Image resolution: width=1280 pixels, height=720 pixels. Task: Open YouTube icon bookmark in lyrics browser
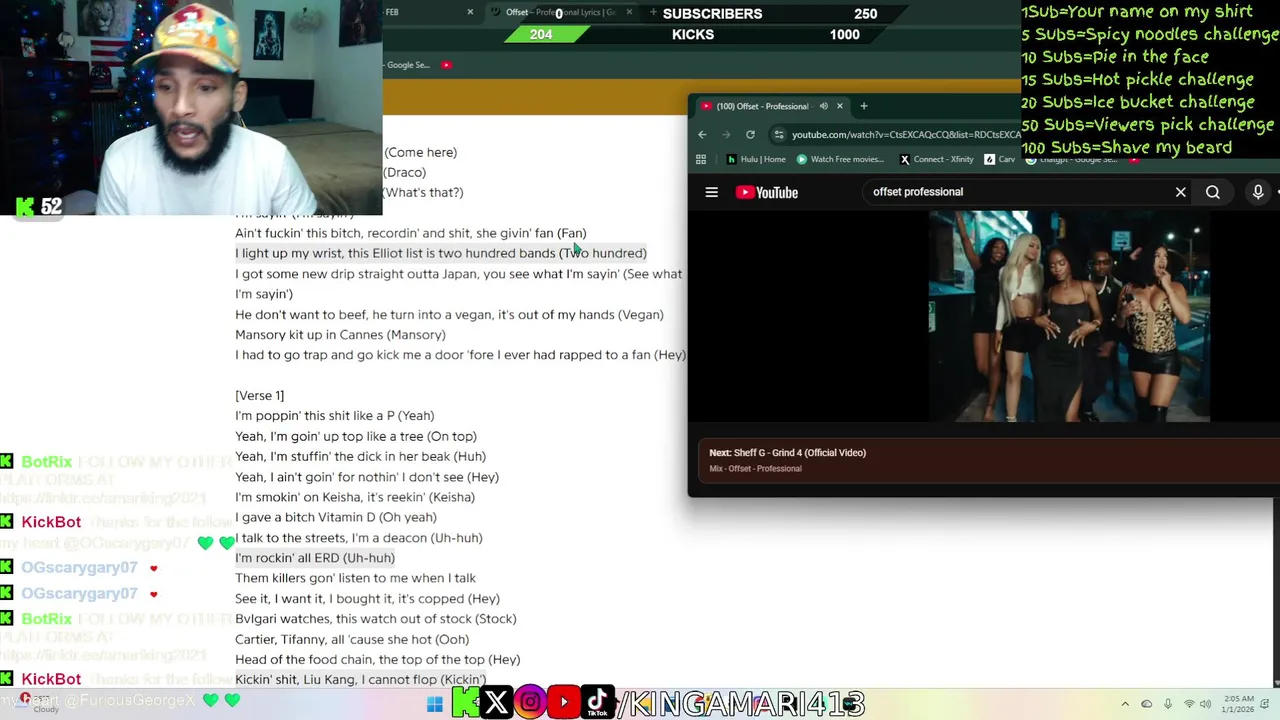click(x=446, y=65)
